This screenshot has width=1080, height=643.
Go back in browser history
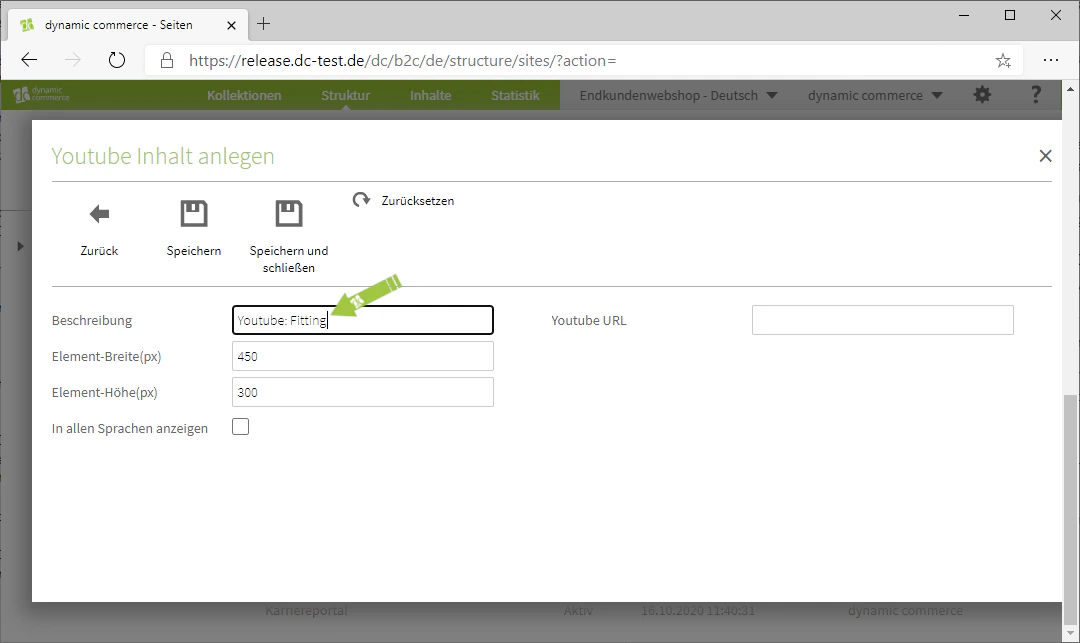[x=29, y=61]
